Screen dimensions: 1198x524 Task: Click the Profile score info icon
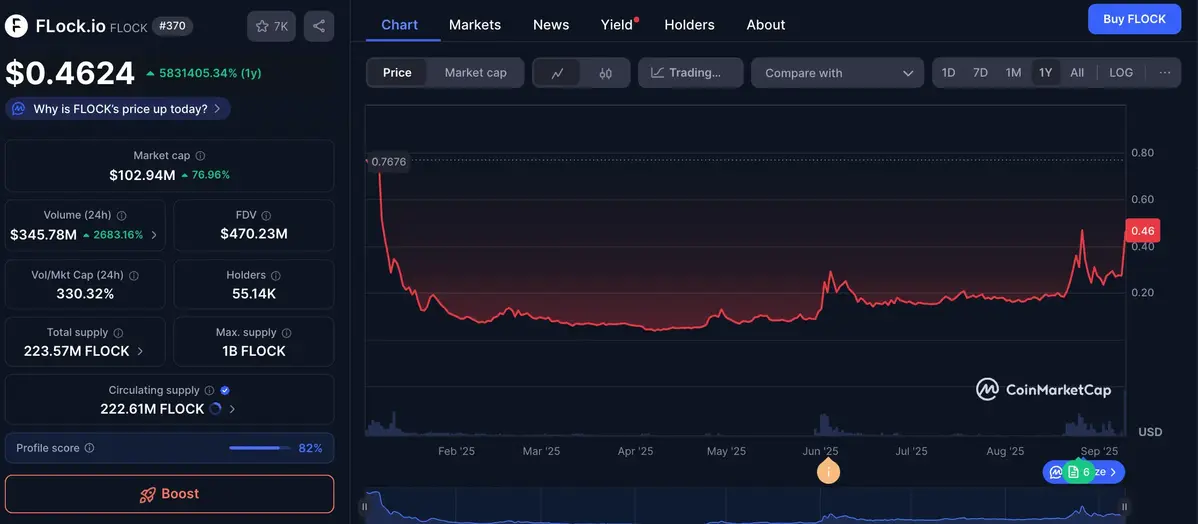click(x=89, y=449)
